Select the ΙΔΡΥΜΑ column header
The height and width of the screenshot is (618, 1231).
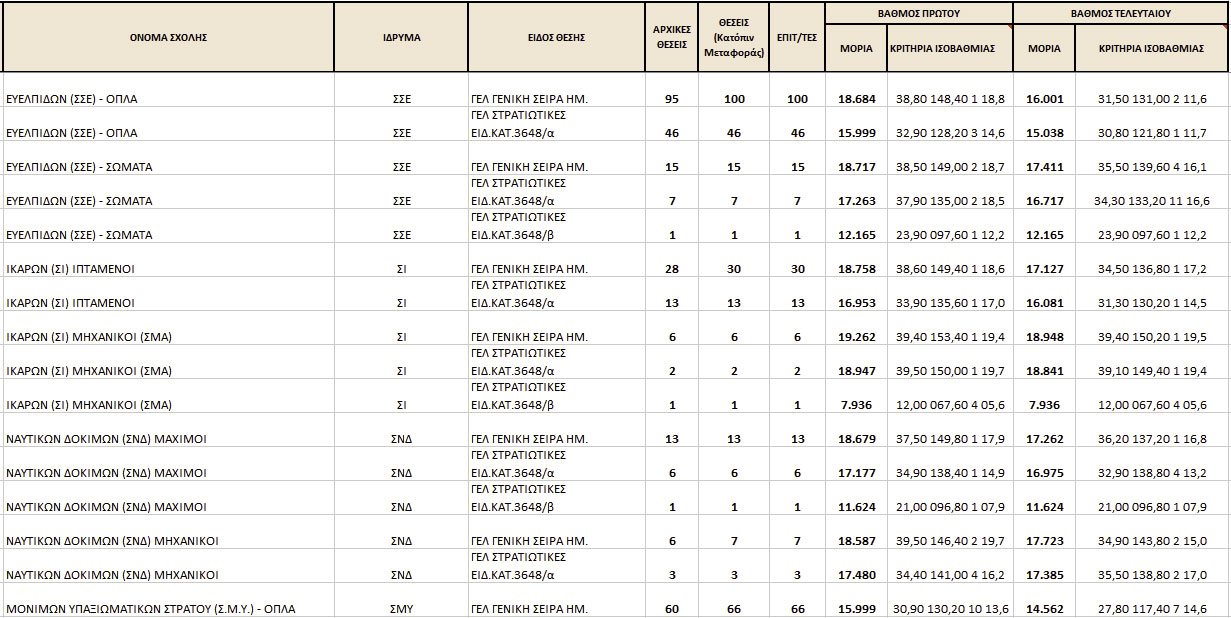(x=401, y=37)
